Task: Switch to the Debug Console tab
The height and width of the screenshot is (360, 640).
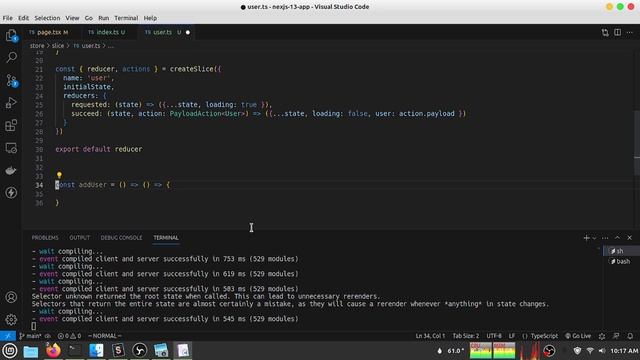Action: (121, 238)
